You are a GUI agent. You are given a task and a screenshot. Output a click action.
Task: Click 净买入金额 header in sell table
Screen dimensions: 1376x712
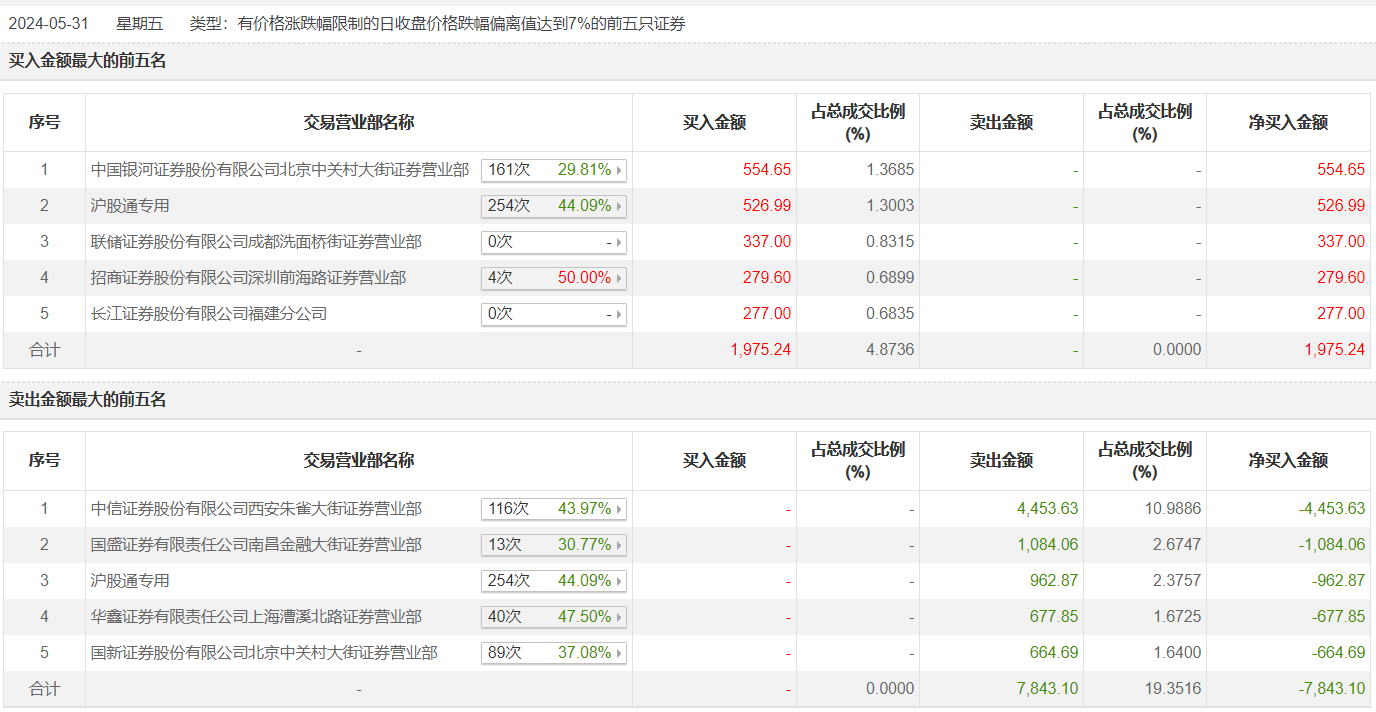(1288, 461)
